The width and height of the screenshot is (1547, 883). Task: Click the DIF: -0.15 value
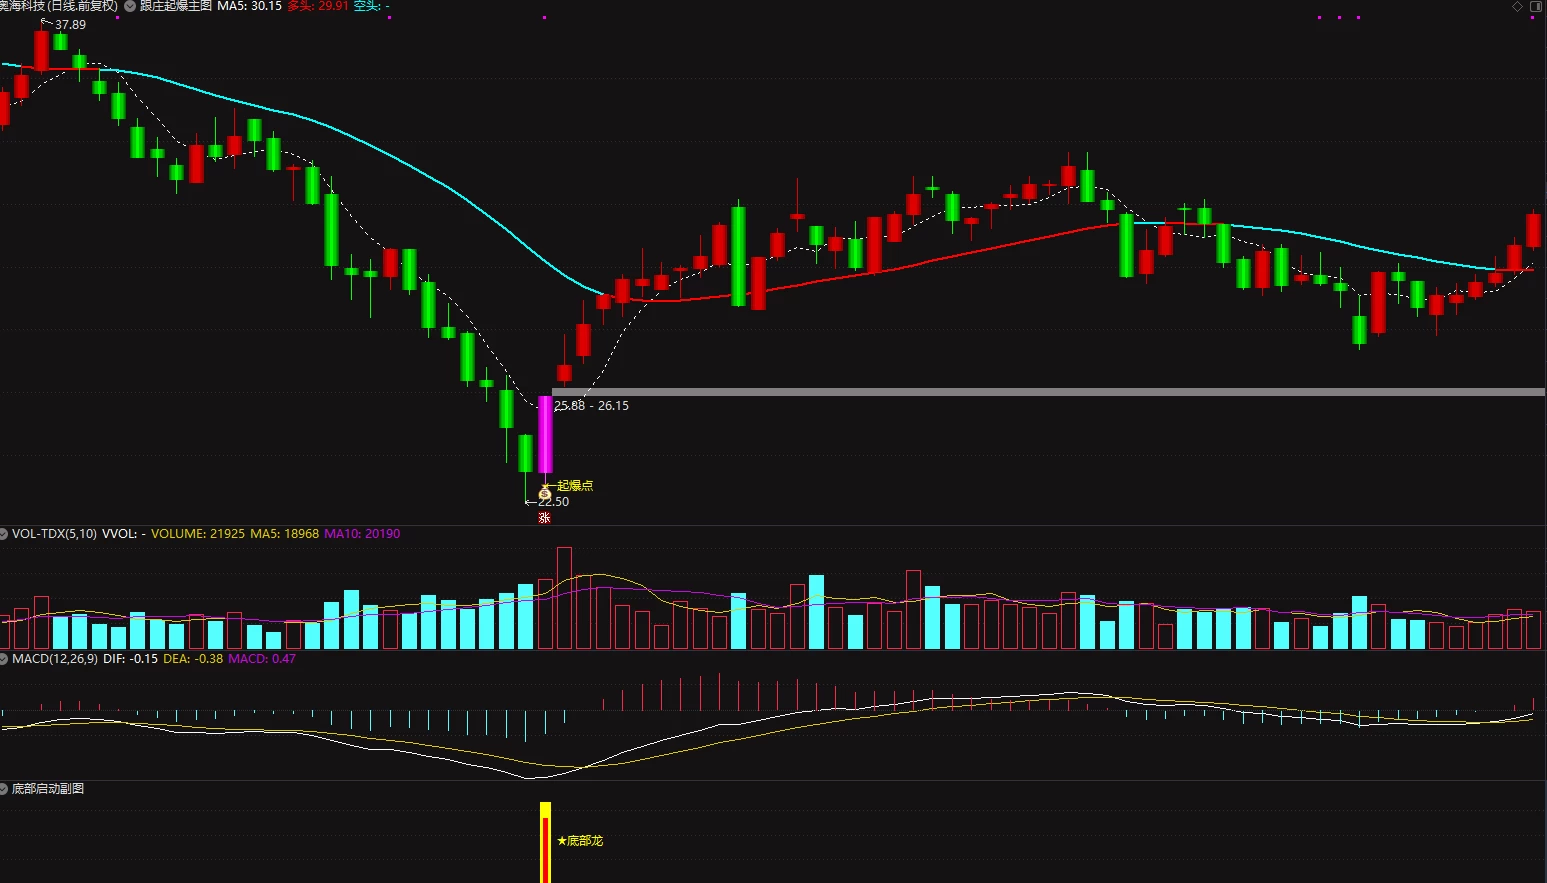click(130, 659)
